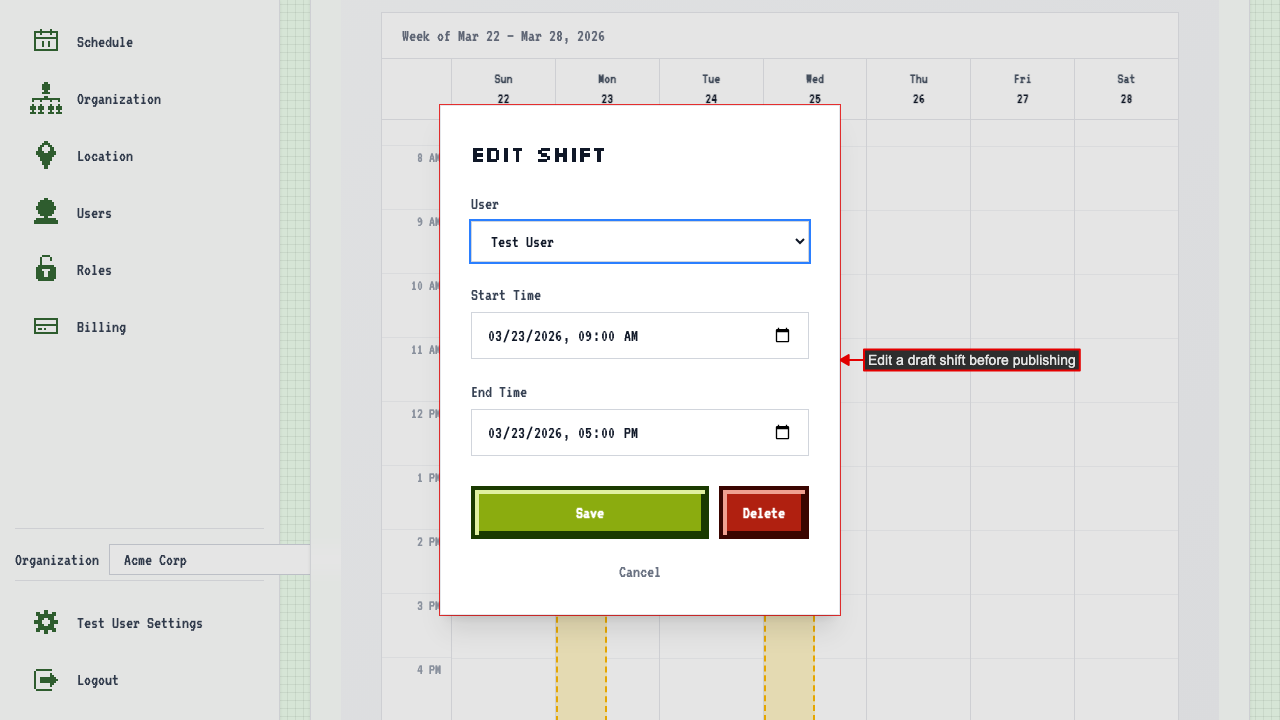This screenshot has height=720, width=1280.
Task: Click the week header Mar 22 - Mar 28
Action: [502, 36]
